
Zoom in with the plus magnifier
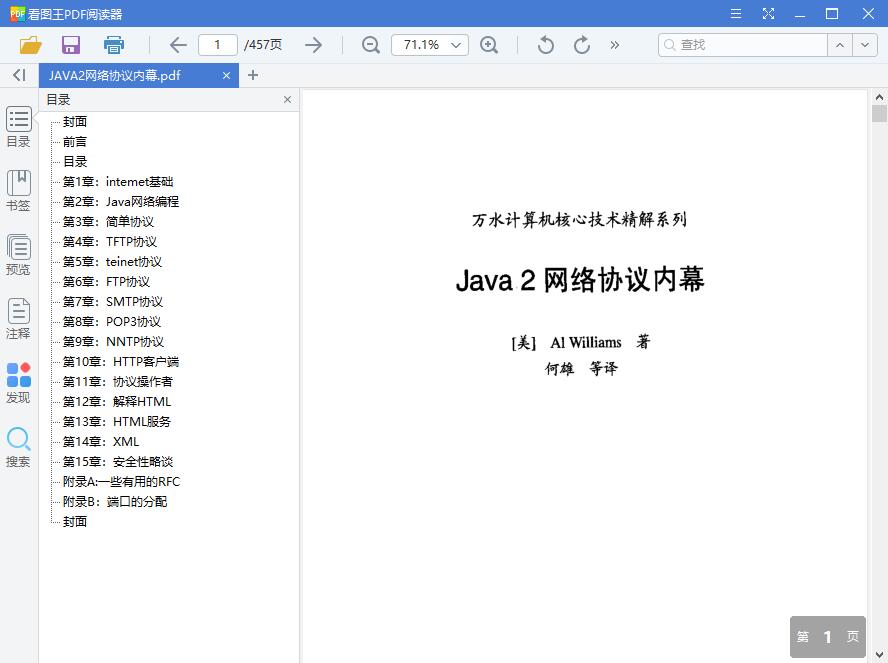tap(489, 45)
